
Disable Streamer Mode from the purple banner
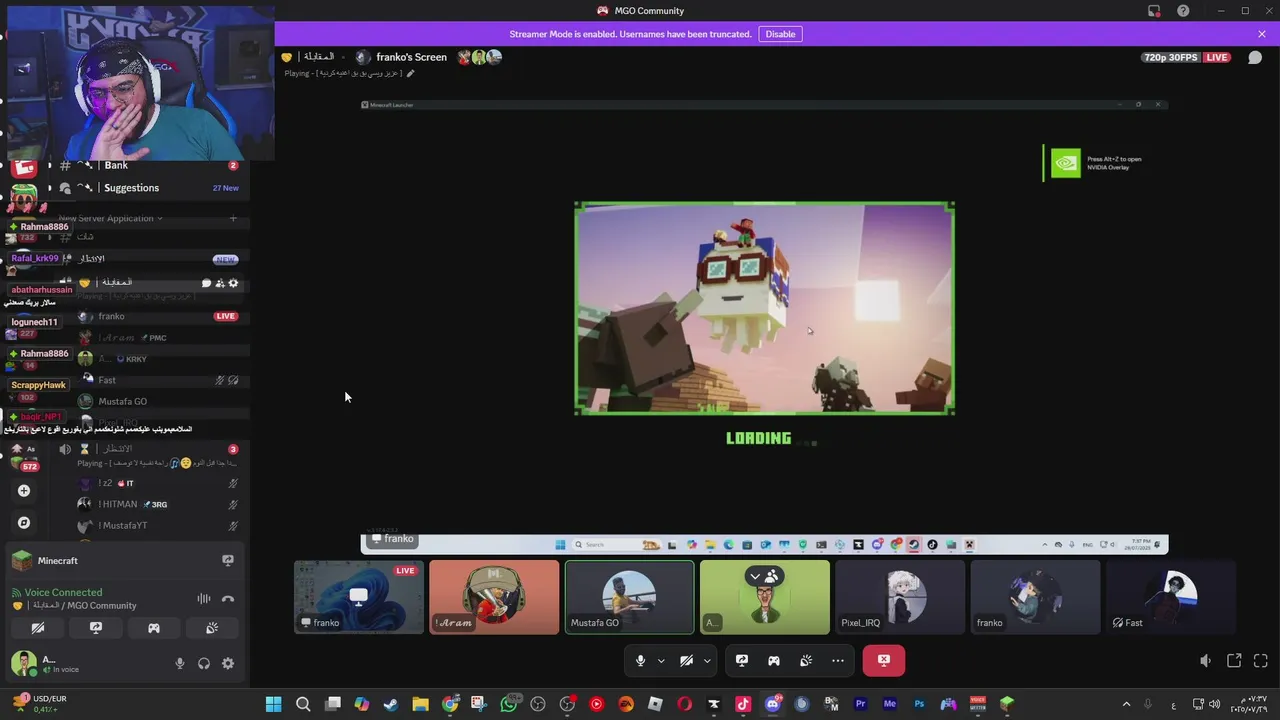click(x=780, y=34)
